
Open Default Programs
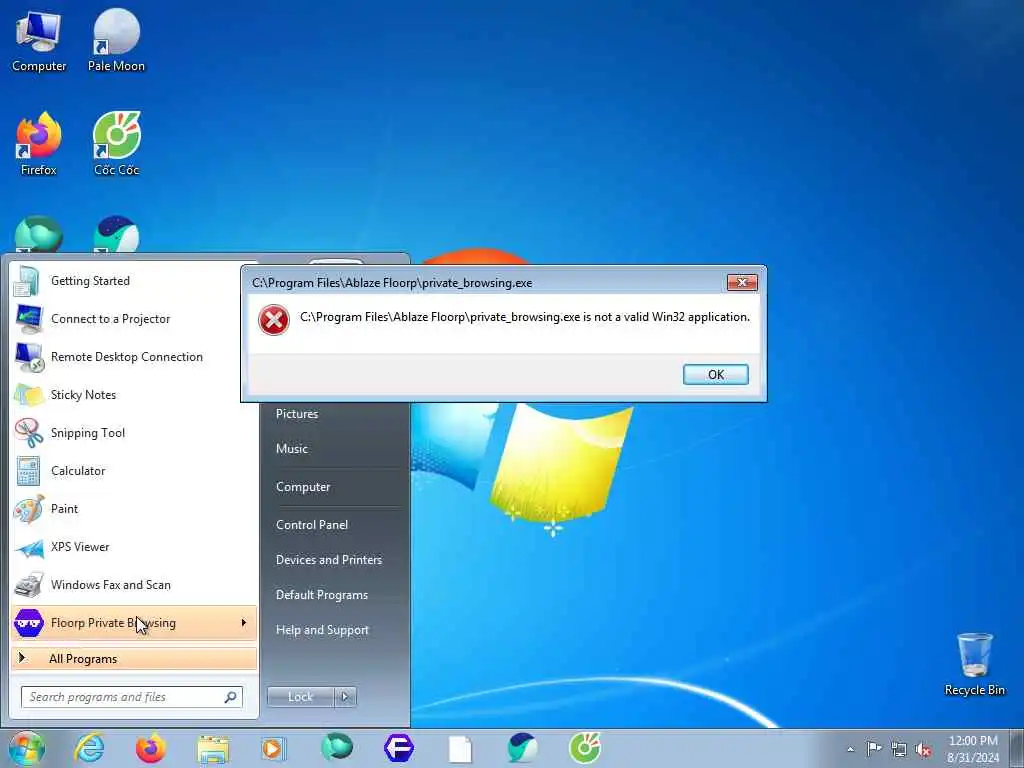[321, 595]
